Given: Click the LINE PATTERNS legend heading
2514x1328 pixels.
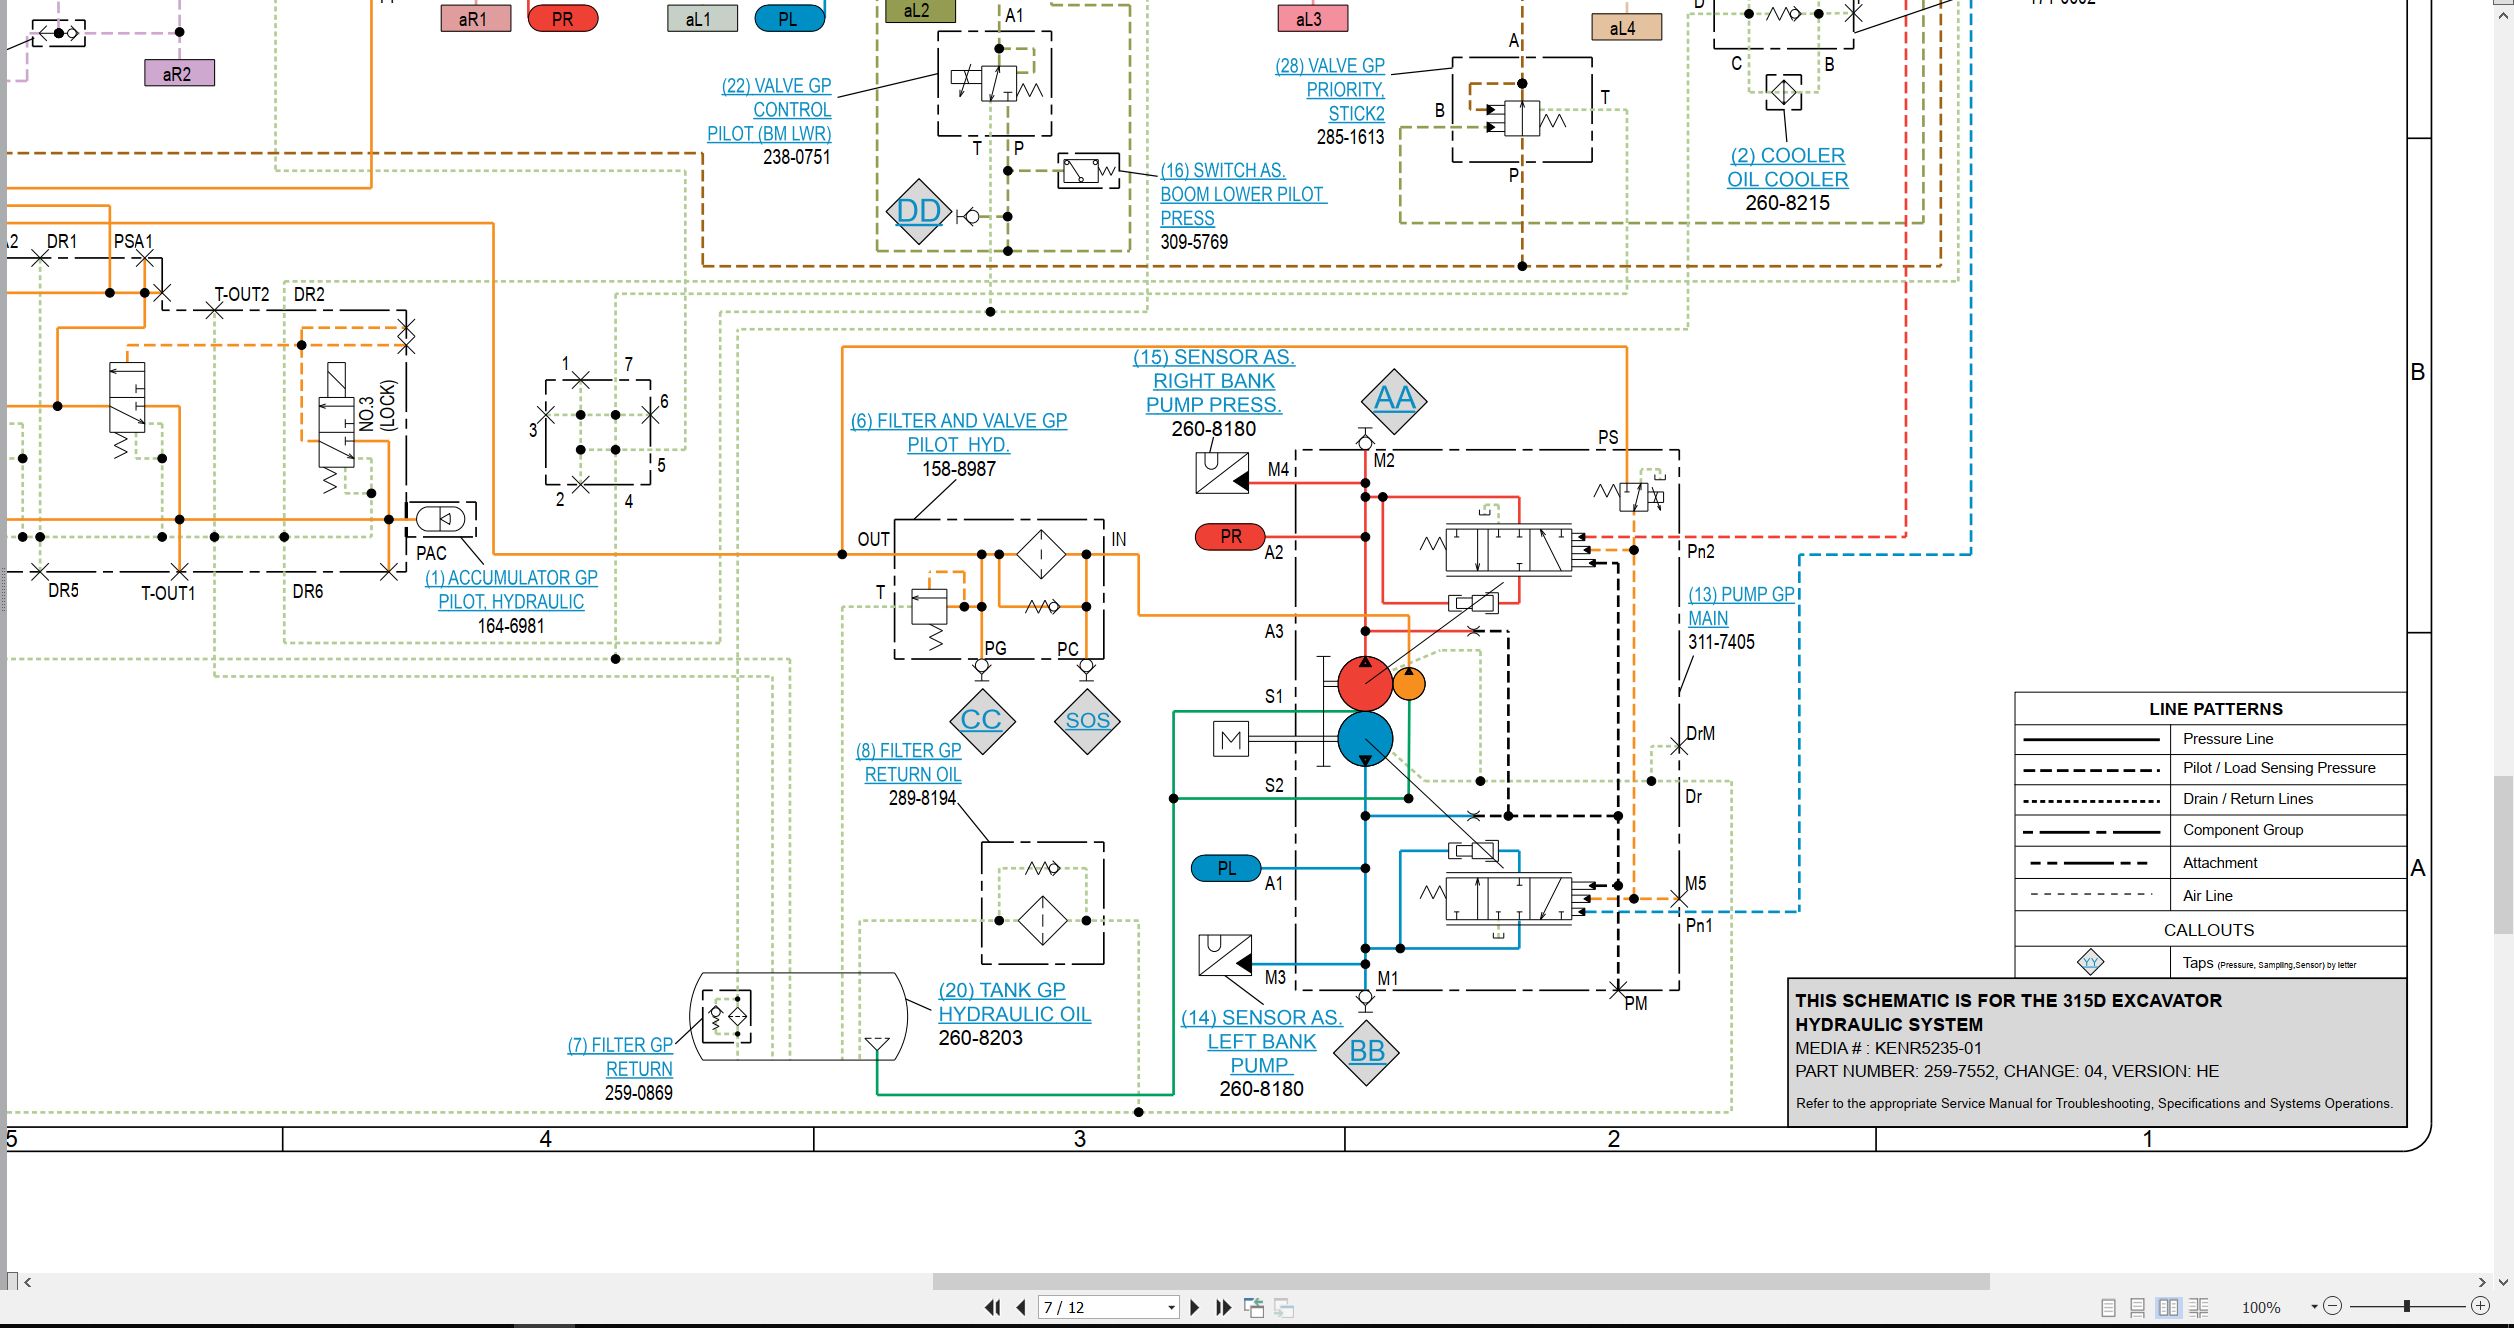Looking at the screenshot, I should (2216, 709).
